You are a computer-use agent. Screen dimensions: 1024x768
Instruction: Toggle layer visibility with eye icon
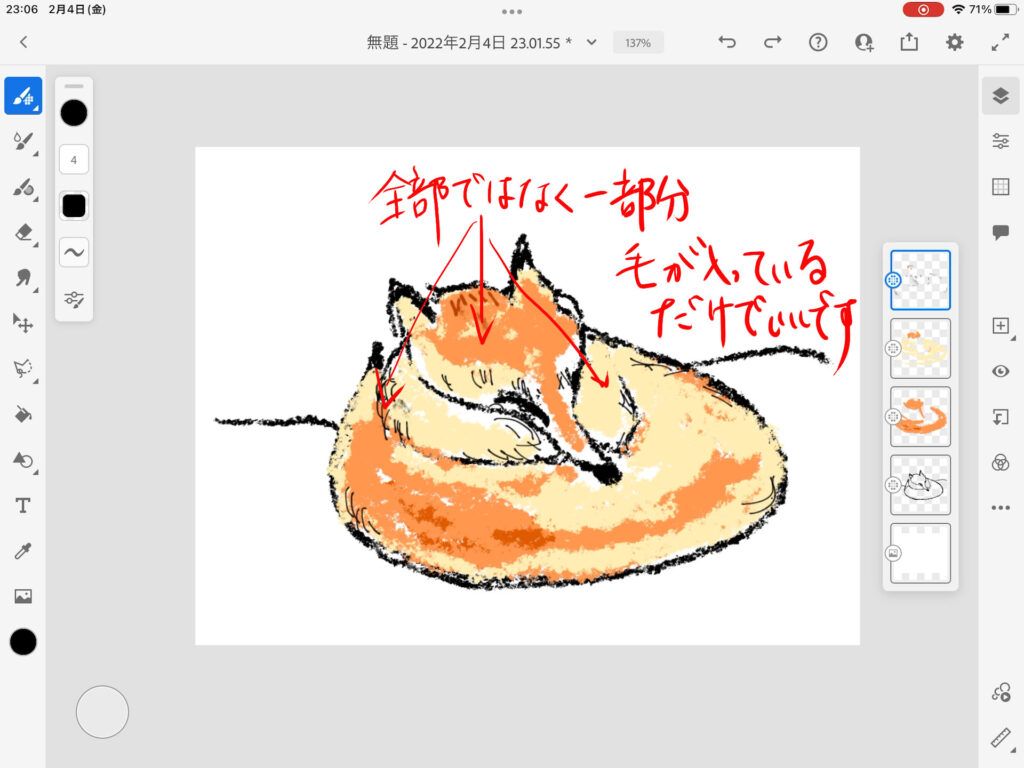(1000, 371)
